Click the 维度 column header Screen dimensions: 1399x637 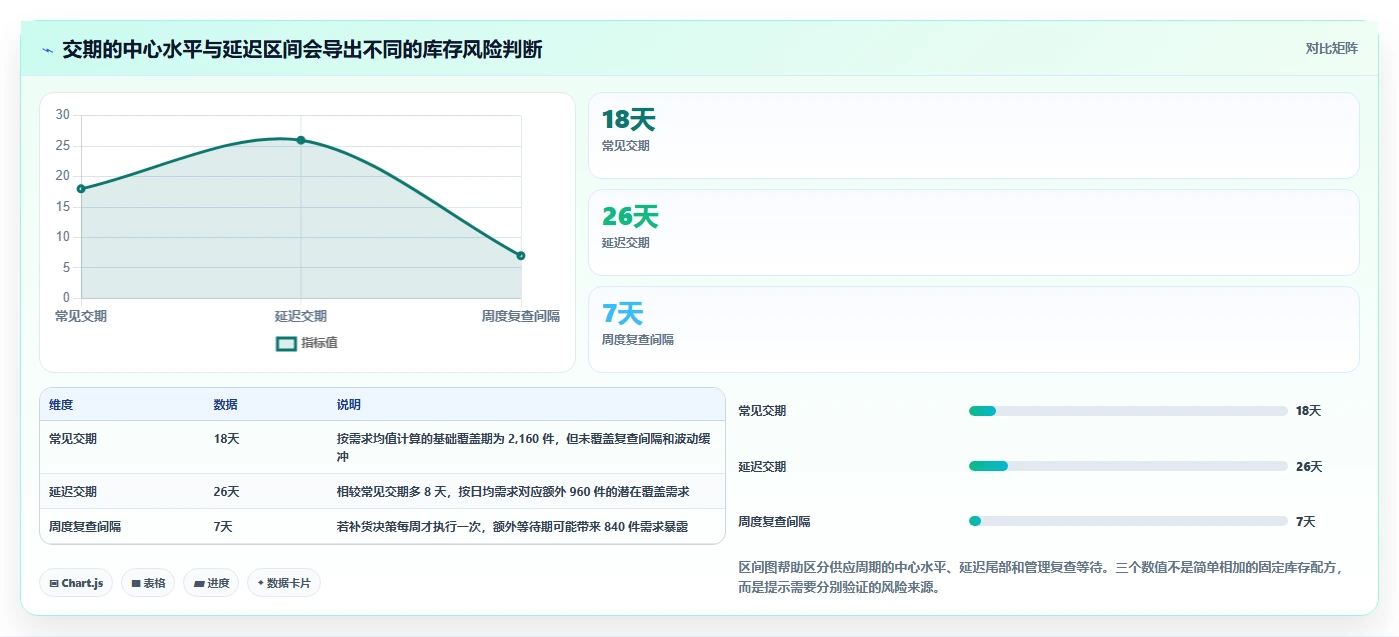pyautogui.click(x=61, y=405)
